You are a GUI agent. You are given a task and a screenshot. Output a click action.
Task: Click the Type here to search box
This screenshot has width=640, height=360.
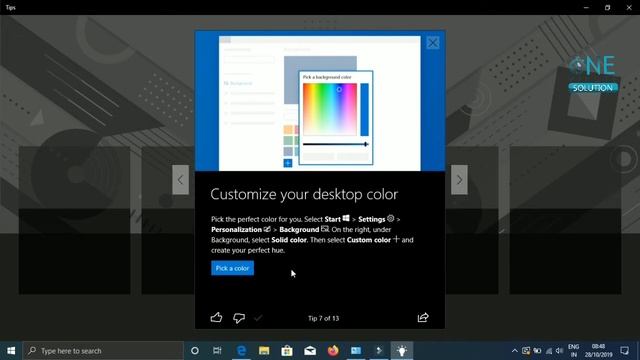point(103,351)
